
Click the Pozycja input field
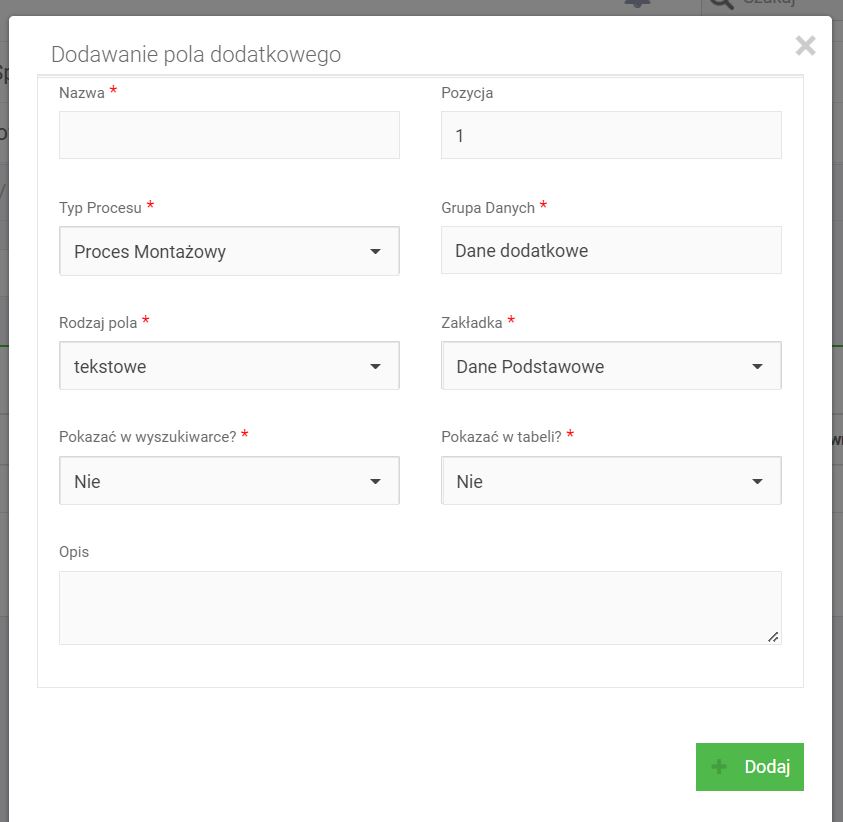[611, 135]
